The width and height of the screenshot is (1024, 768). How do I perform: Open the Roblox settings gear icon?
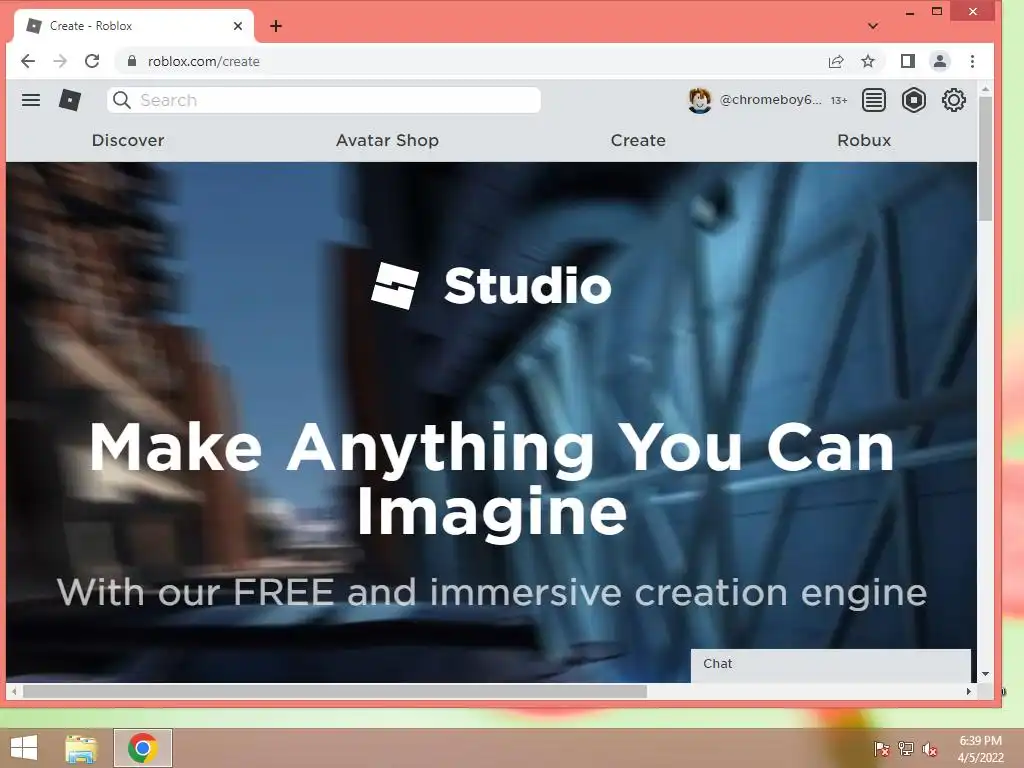click(953, 100)
